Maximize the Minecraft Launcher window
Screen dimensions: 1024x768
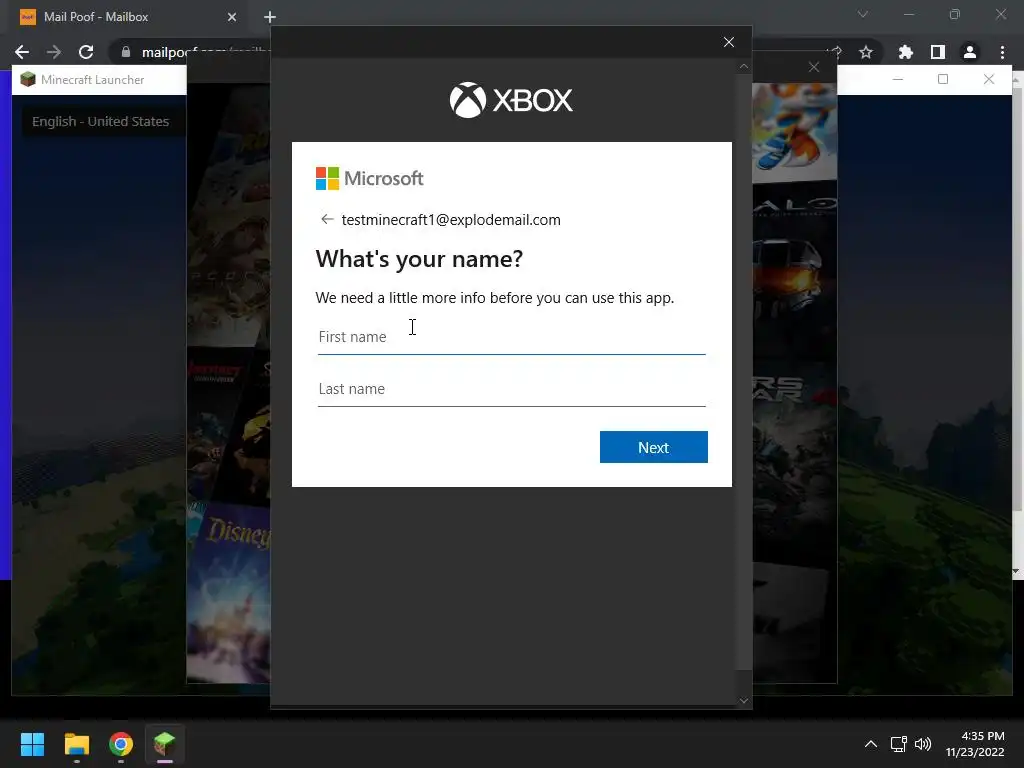(x=943, y=79)
